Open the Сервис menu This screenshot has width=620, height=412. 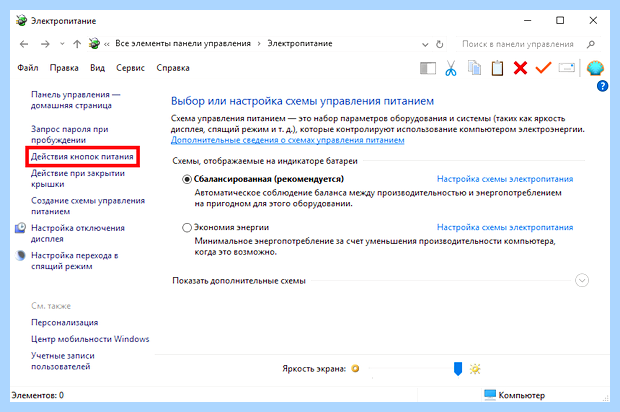pyautogui.click(x=130, y=68)
